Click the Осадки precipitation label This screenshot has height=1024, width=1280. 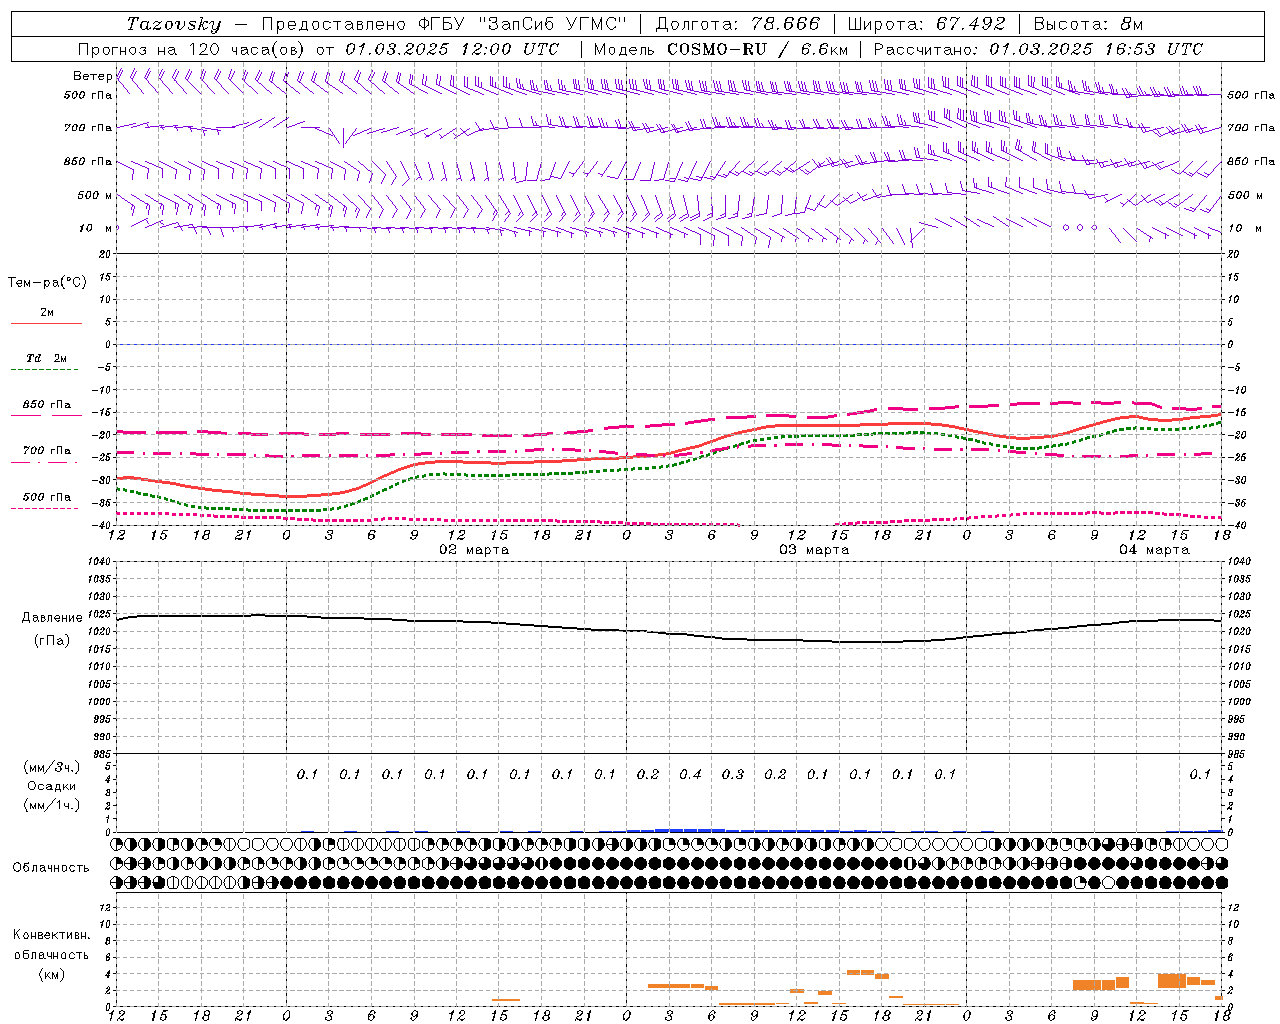(51, 786)
